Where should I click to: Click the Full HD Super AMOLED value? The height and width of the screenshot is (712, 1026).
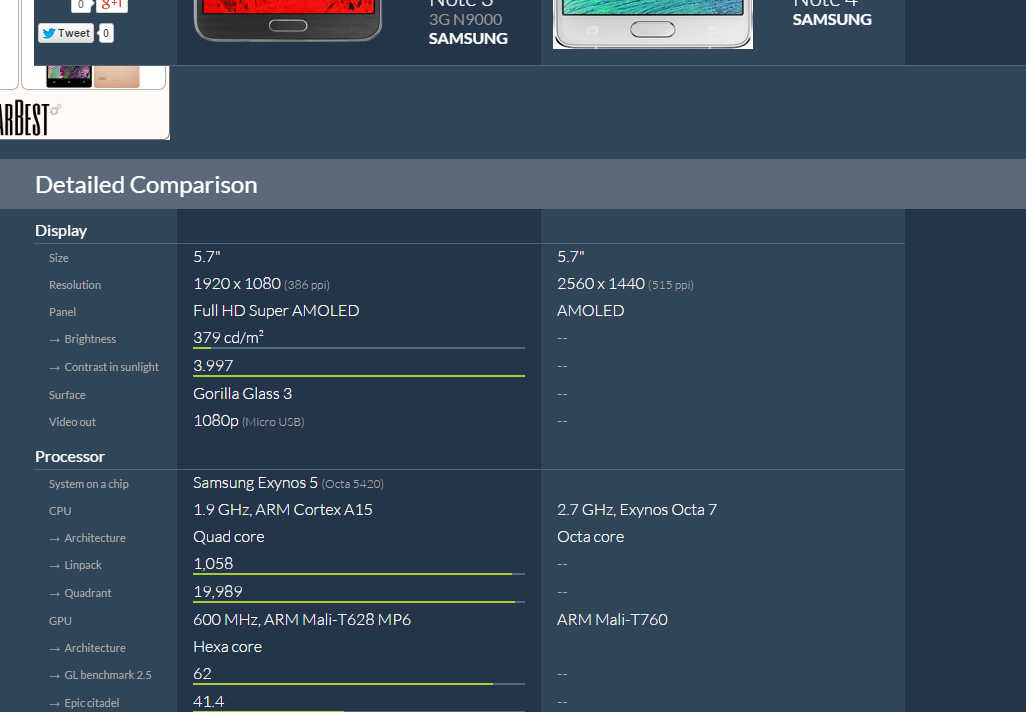pyautogui.click(x=276, y=310)
